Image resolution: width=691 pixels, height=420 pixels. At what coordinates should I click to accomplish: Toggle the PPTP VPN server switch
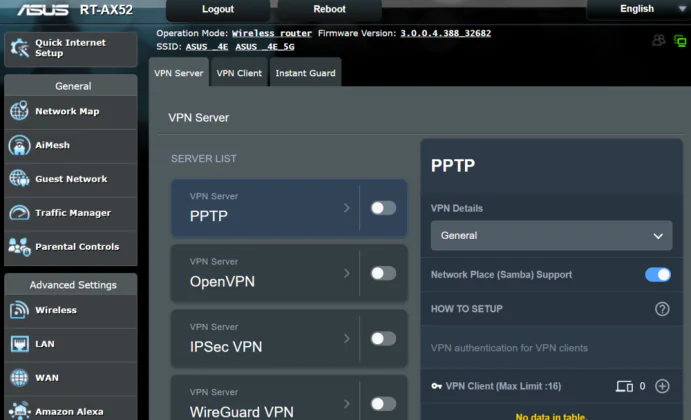point(383,208)
